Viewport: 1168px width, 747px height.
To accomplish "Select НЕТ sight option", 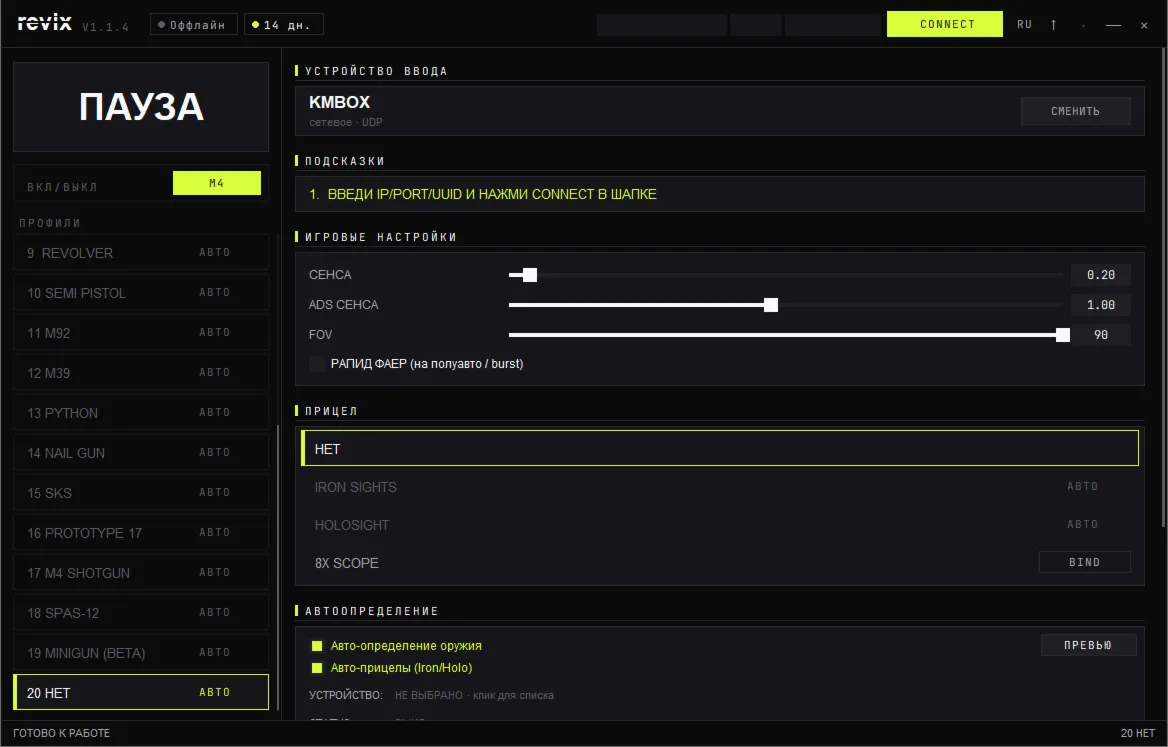I will click(x=720, y=448).
